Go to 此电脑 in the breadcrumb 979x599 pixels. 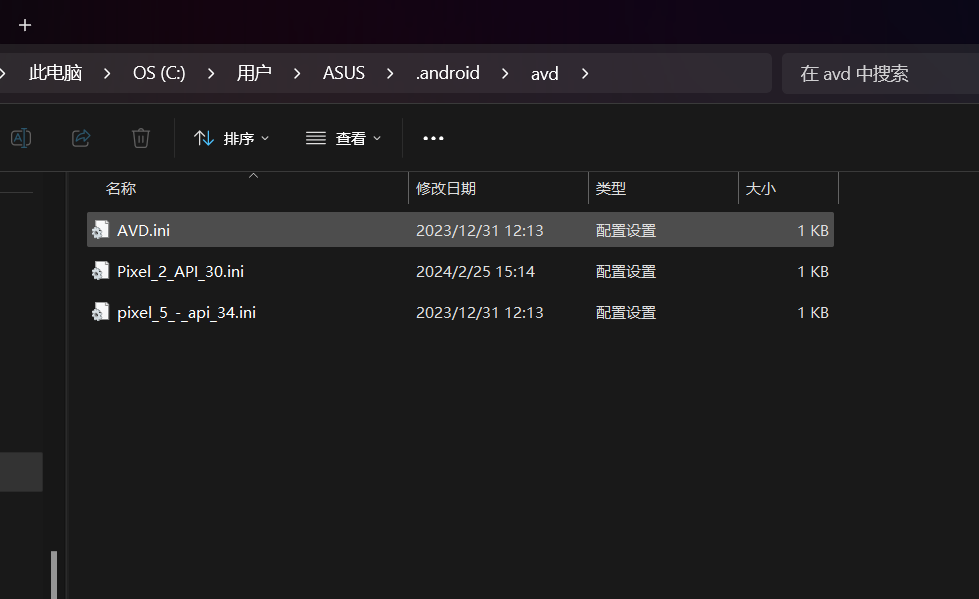[x=56, y=73]
